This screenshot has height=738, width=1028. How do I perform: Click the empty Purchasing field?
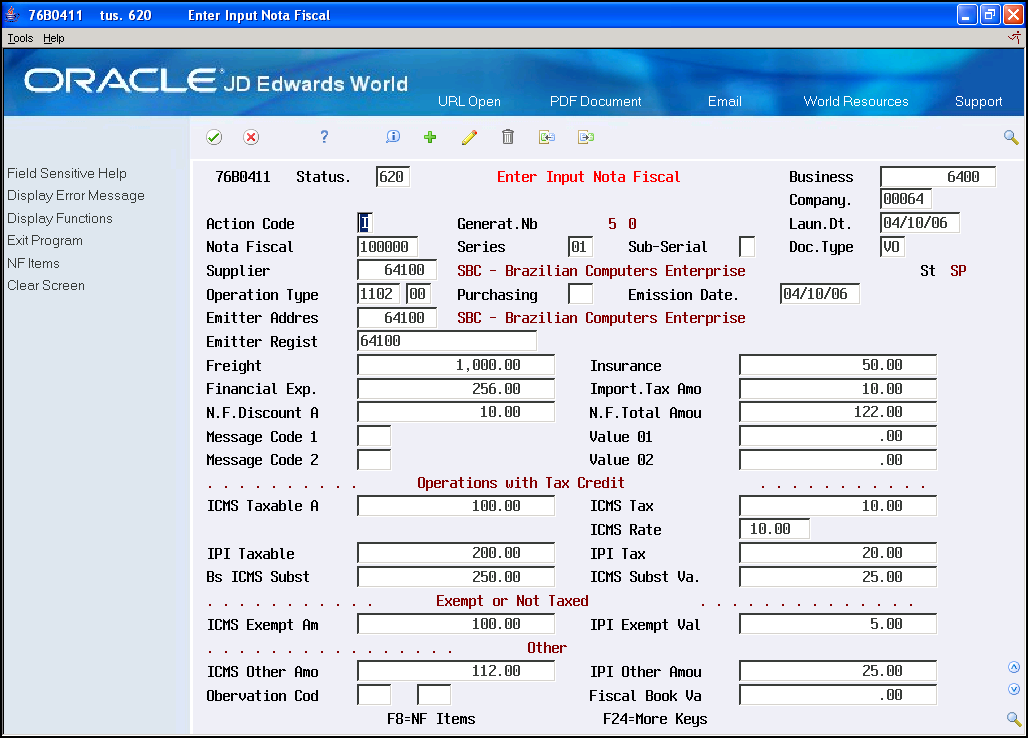(580, 294)
